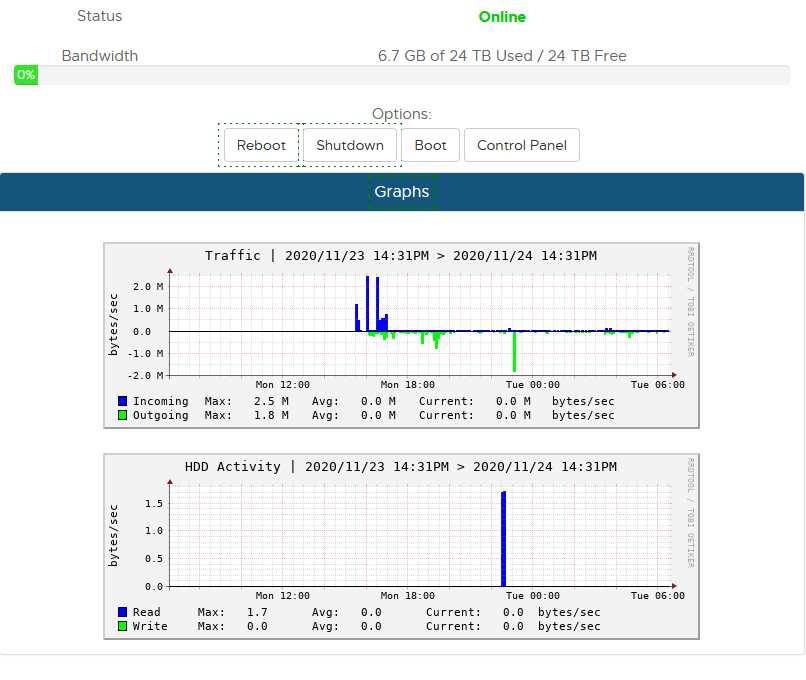Click the HDD Activity graph image
This screenshot has height=680, width=806.
pos(401,546)
